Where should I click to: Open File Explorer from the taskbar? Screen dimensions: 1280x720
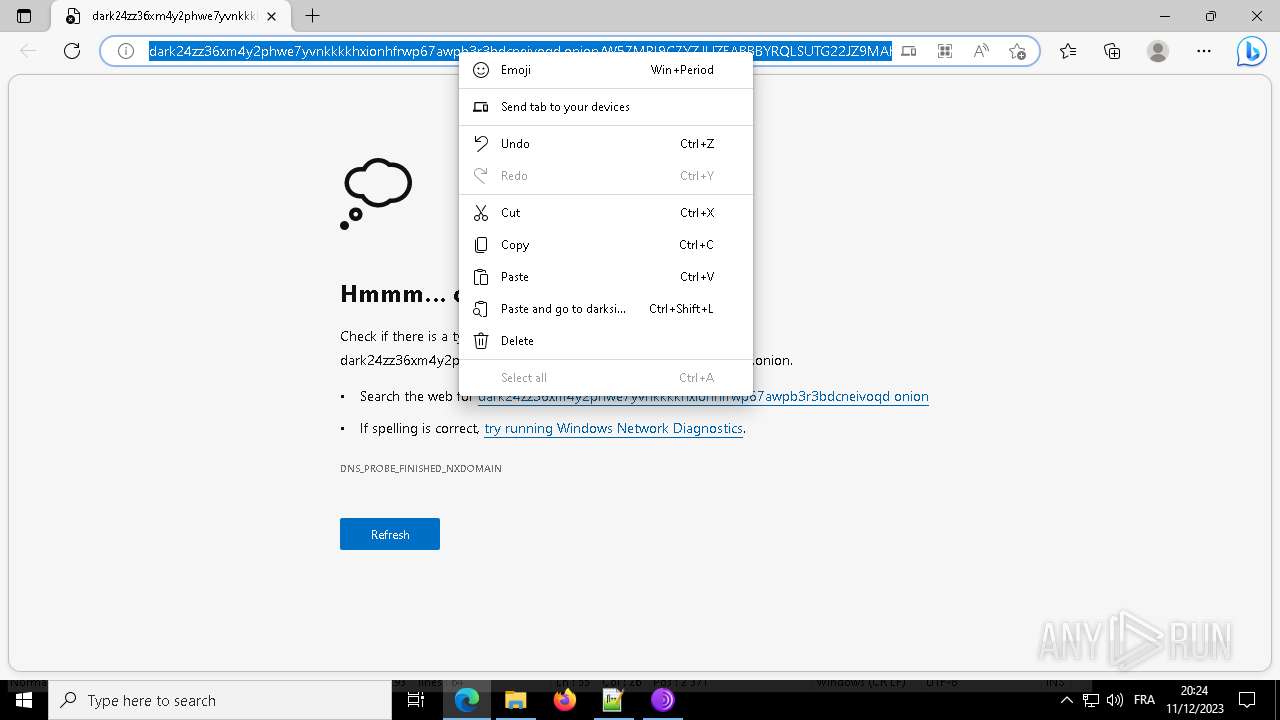coord(515,700)
